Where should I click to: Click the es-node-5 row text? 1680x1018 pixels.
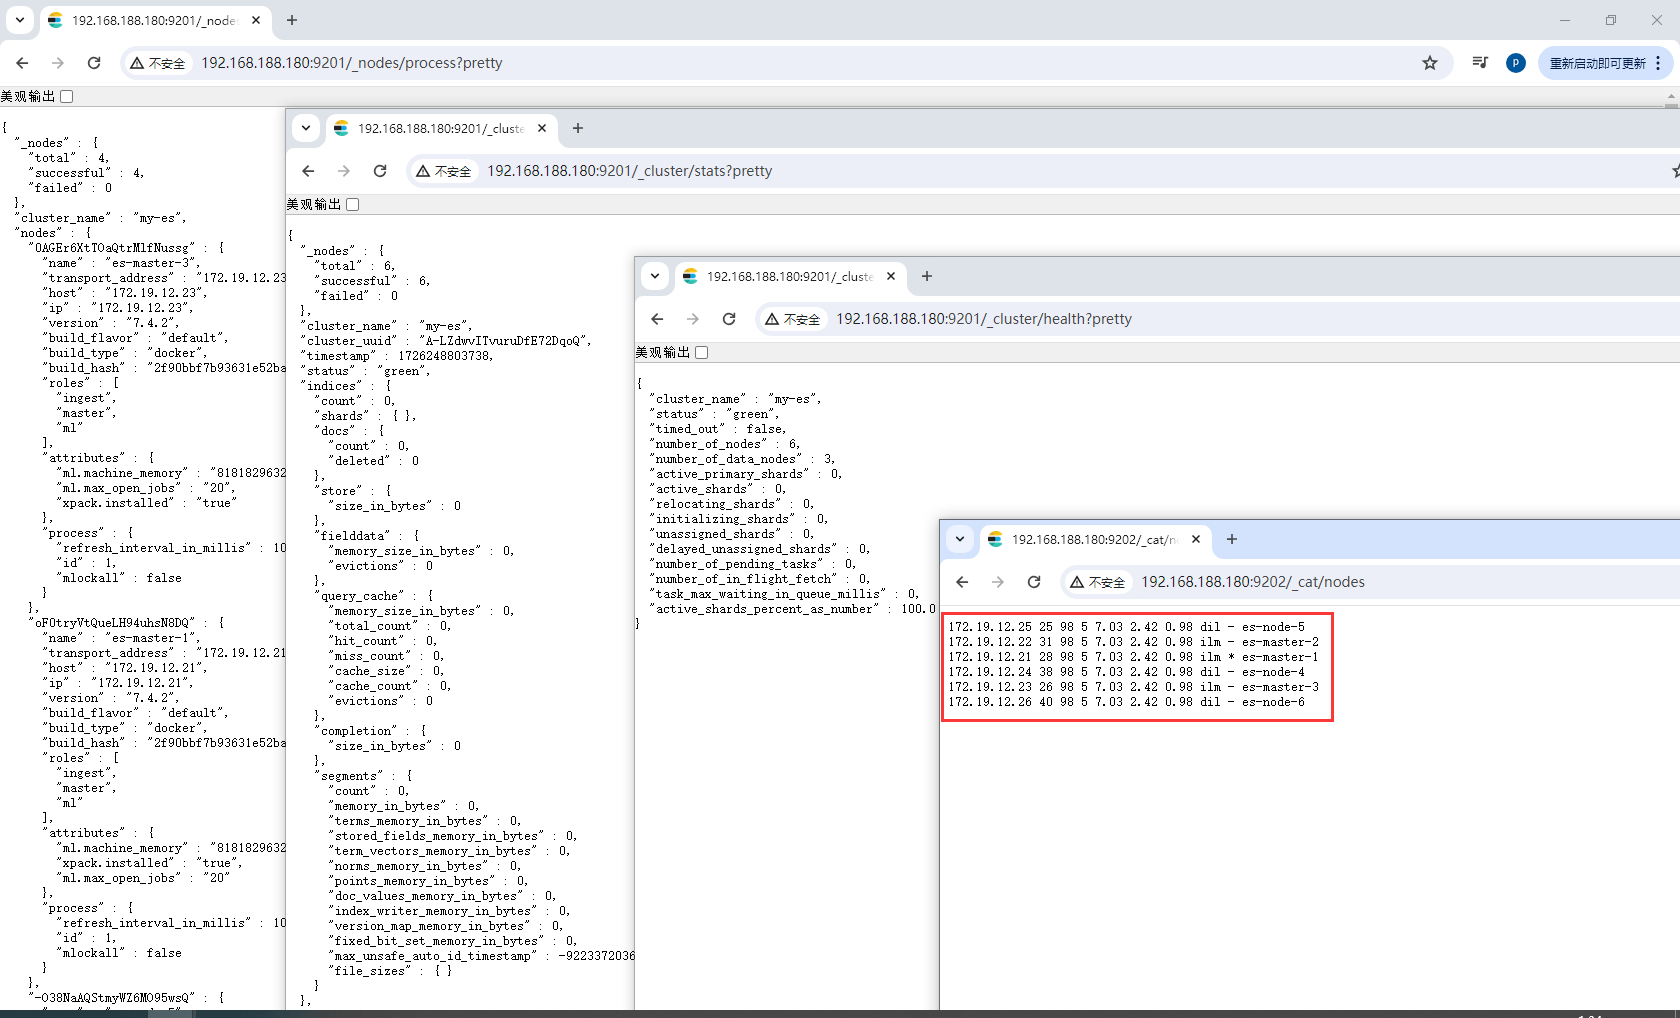tap(1126, 627)
